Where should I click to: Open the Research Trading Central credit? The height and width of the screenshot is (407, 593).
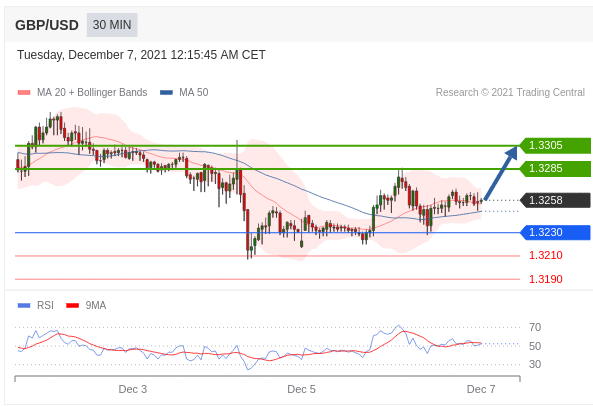pyautogui.click(x=510, y=93)
